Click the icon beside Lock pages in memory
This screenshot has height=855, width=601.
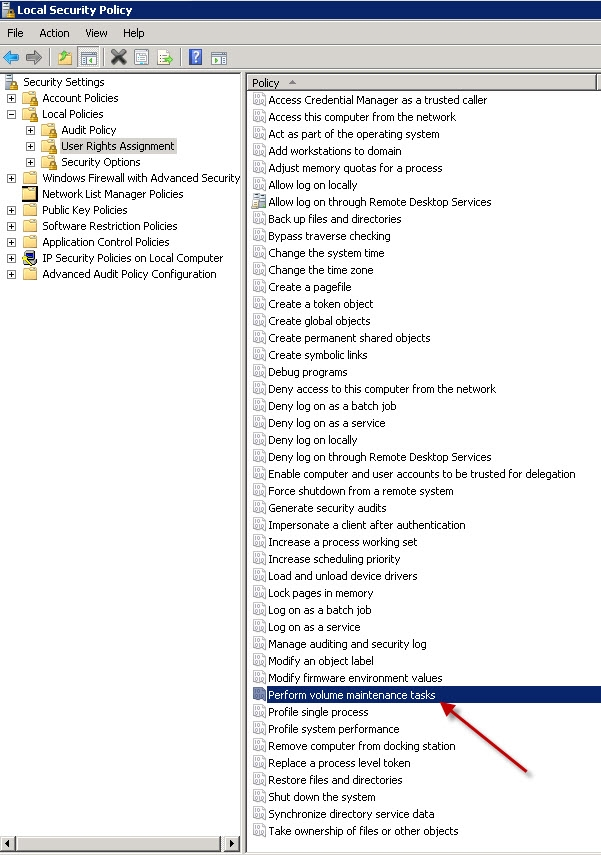(x=259, y=593)
